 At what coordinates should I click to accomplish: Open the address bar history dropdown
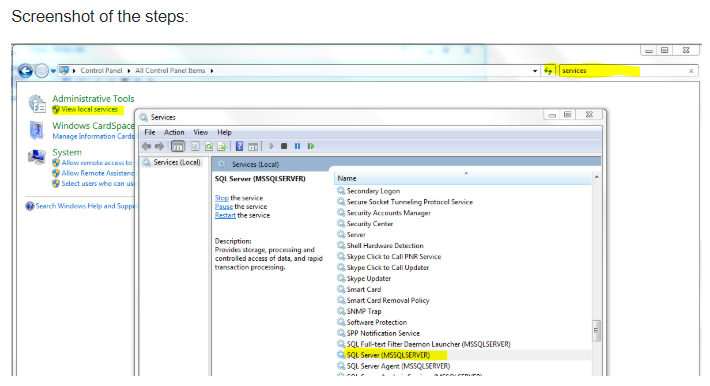point(535,71)
